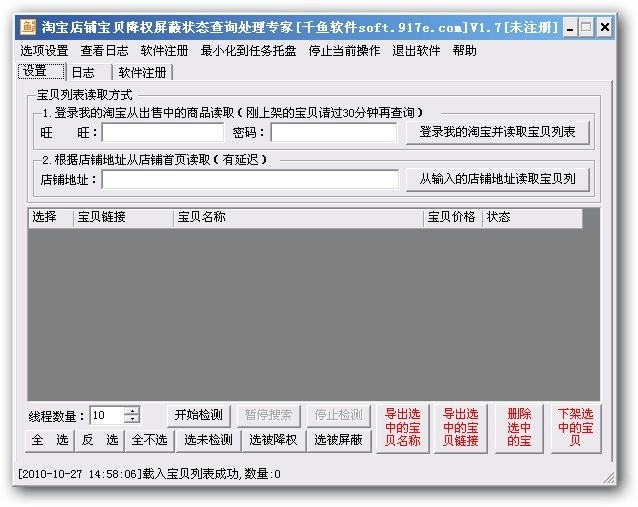638x507 pixels.
Task: Sort by 宝贝名称 column header
Action: click(x=298, y=217)
